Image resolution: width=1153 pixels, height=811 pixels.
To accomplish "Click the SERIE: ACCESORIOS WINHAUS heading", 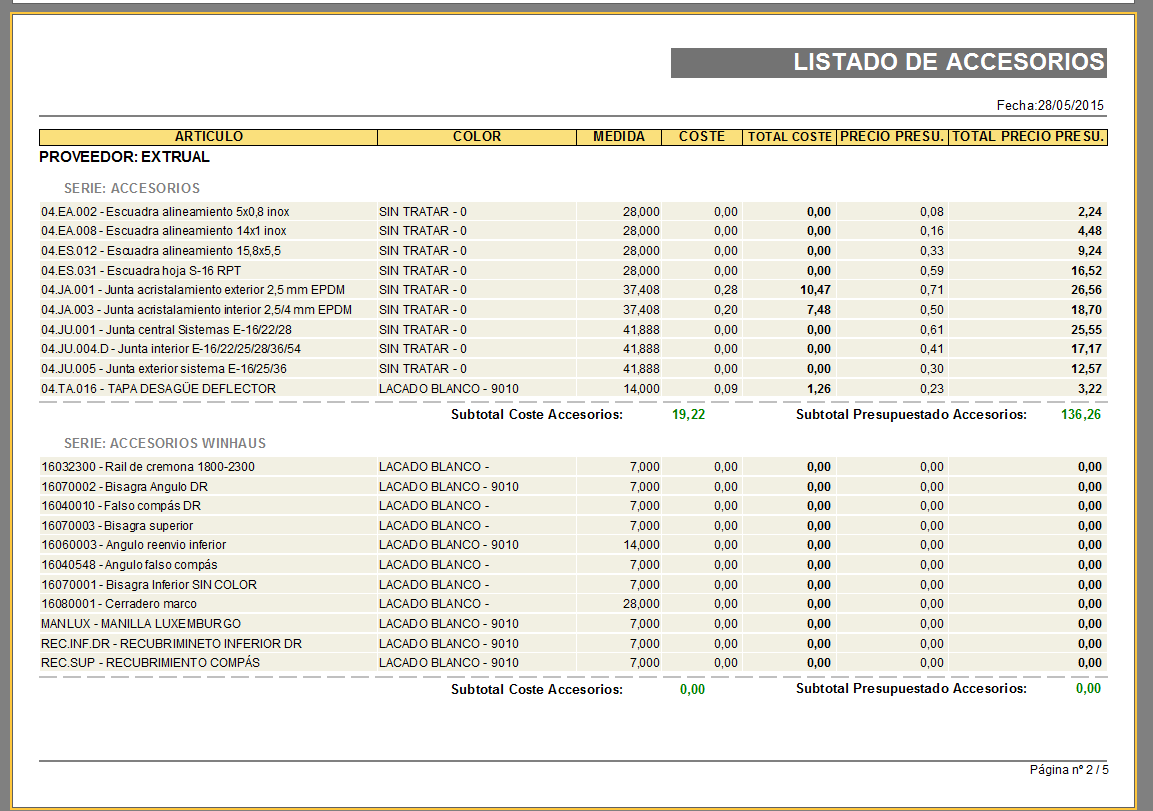I will [x=165, y=443].
